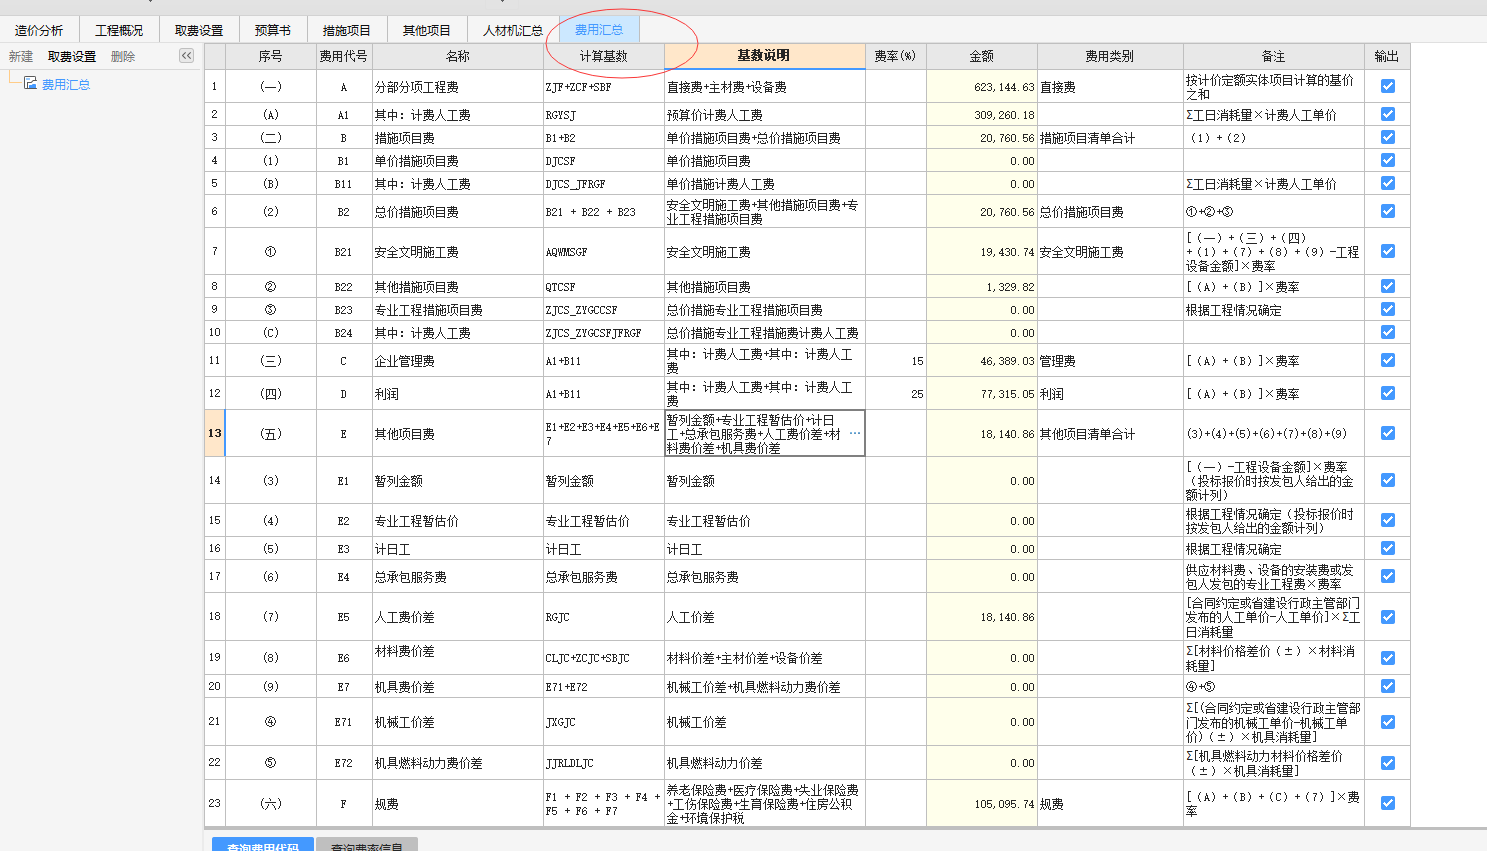This screenshot has height=851, width=1487.
Task: Toggle output checkbox for 企业管理费 row
Action: (1387, 360)
